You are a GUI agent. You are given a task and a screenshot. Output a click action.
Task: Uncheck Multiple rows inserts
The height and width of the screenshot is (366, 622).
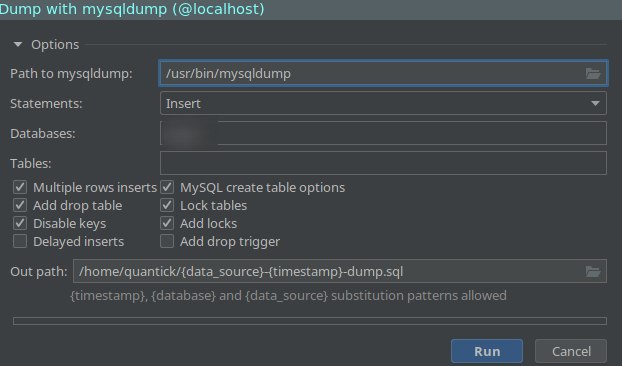20,187
